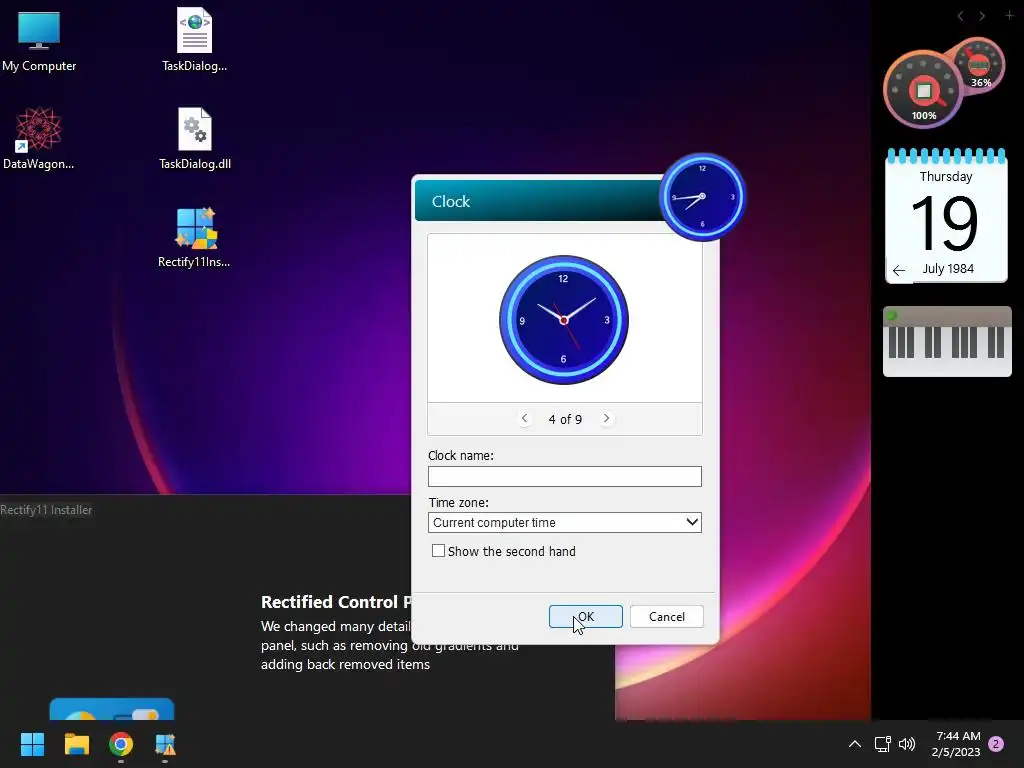Open the notification center badge
The height and width of the screenshot is (768, 1024).
tap(996, 744)
